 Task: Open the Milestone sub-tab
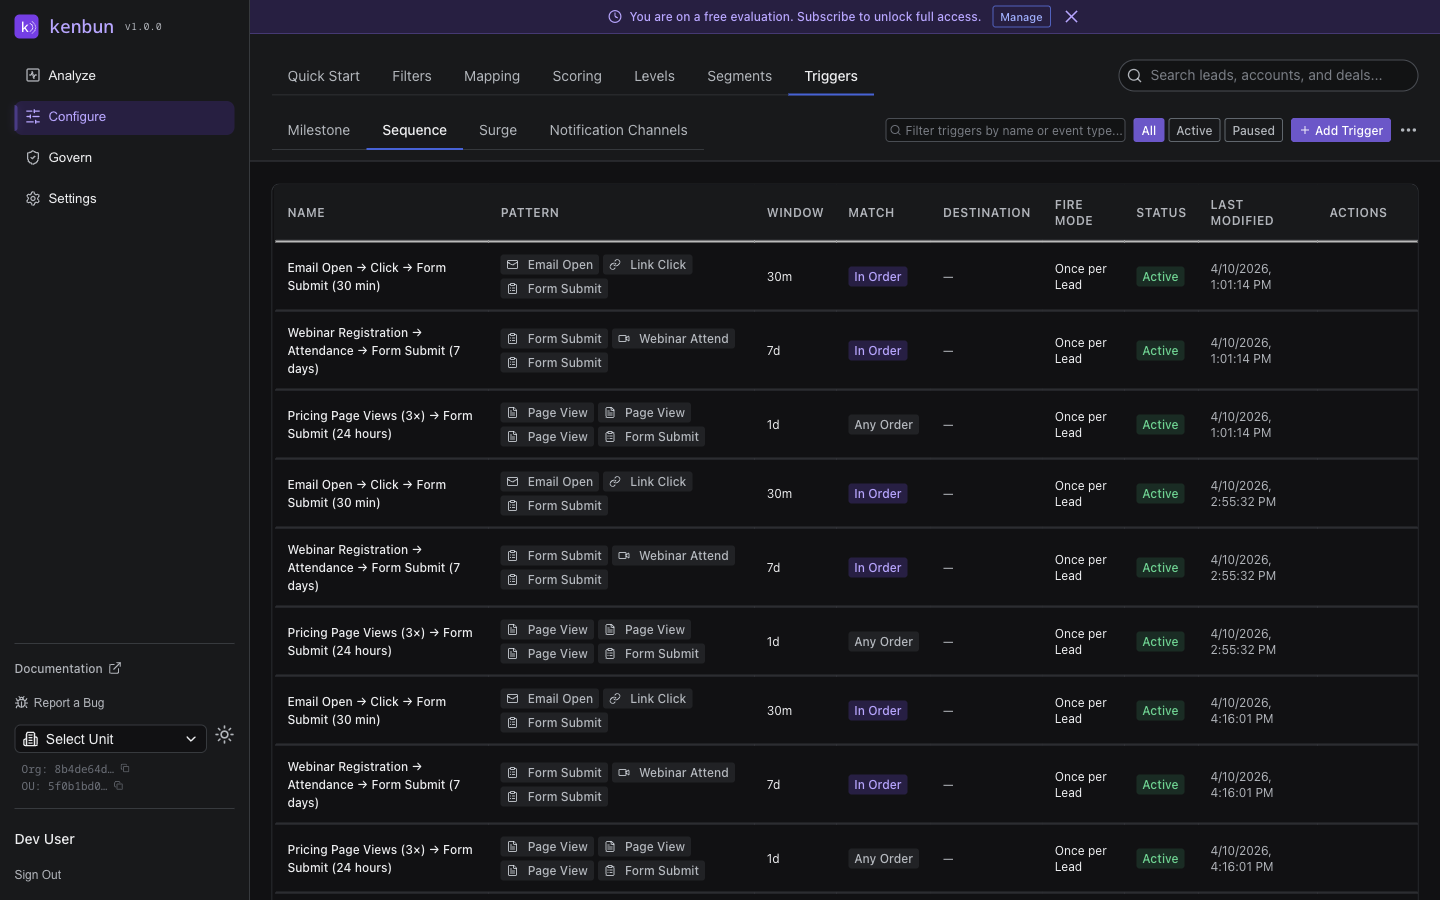[319, 130]
